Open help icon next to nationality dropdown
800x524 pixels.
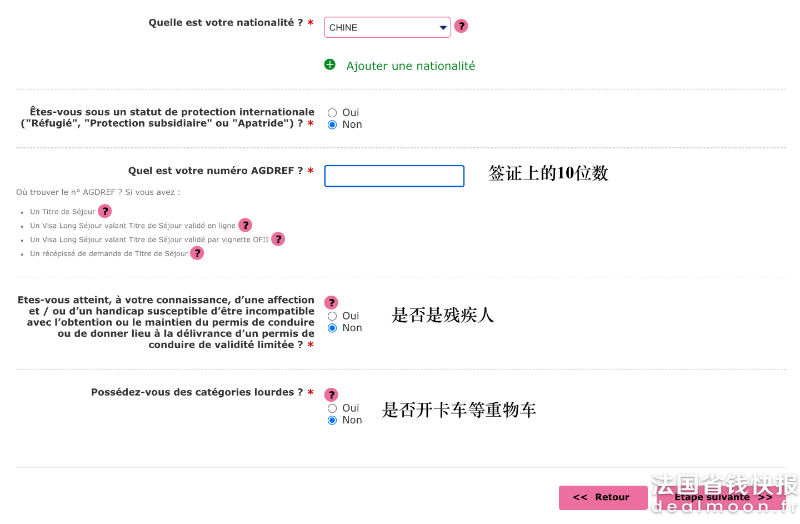(461, 26)
